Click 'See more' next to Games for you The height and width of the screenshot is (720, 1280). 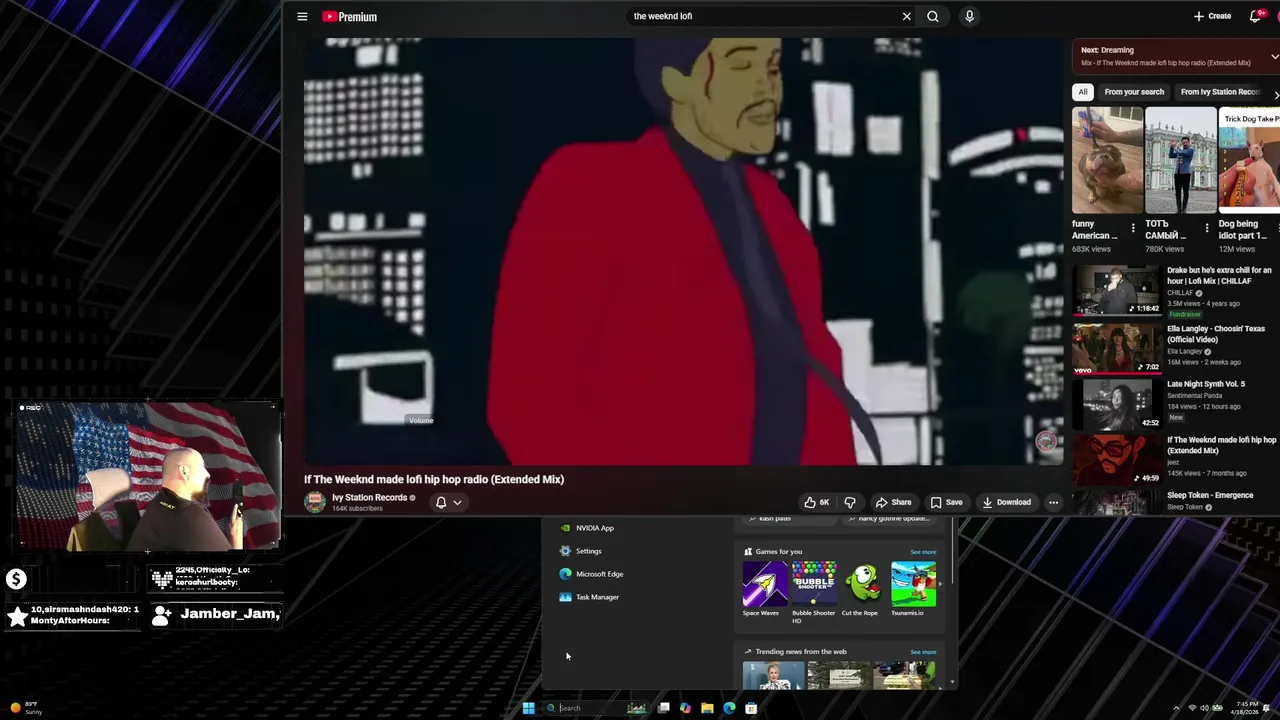click(923, 552)
